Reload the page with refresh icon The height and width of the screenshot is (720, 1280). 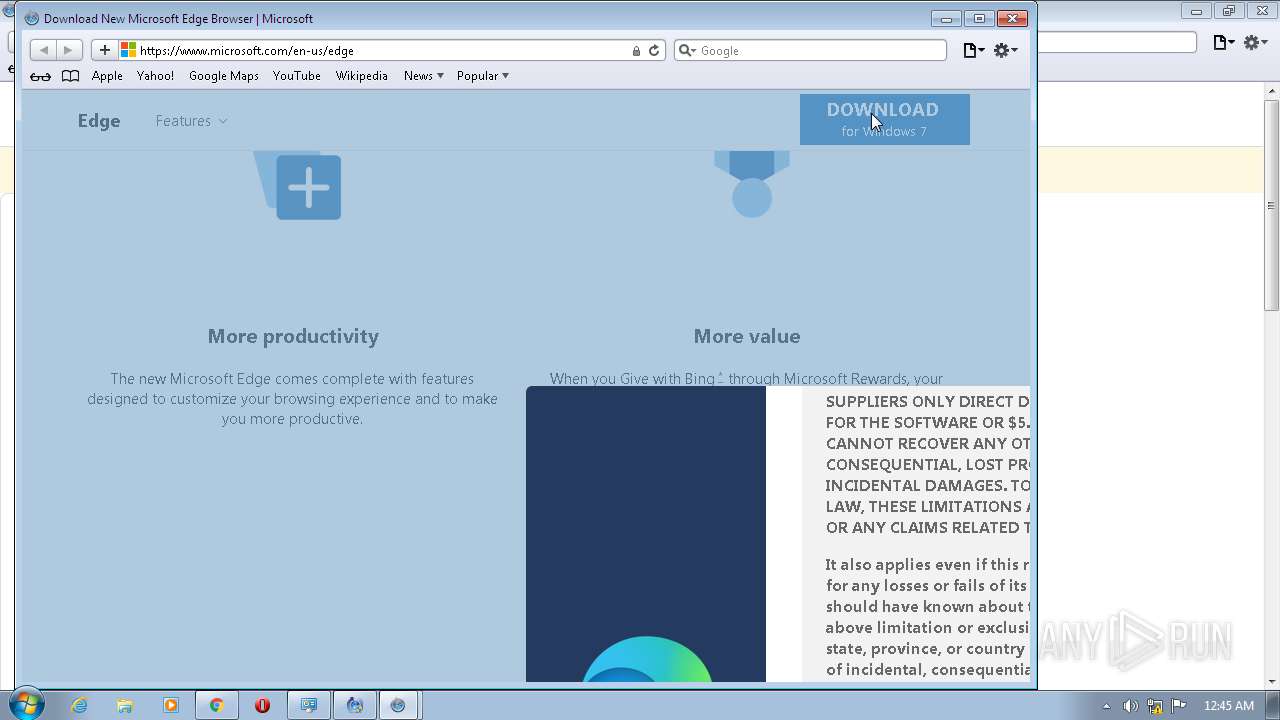(654, 50)
